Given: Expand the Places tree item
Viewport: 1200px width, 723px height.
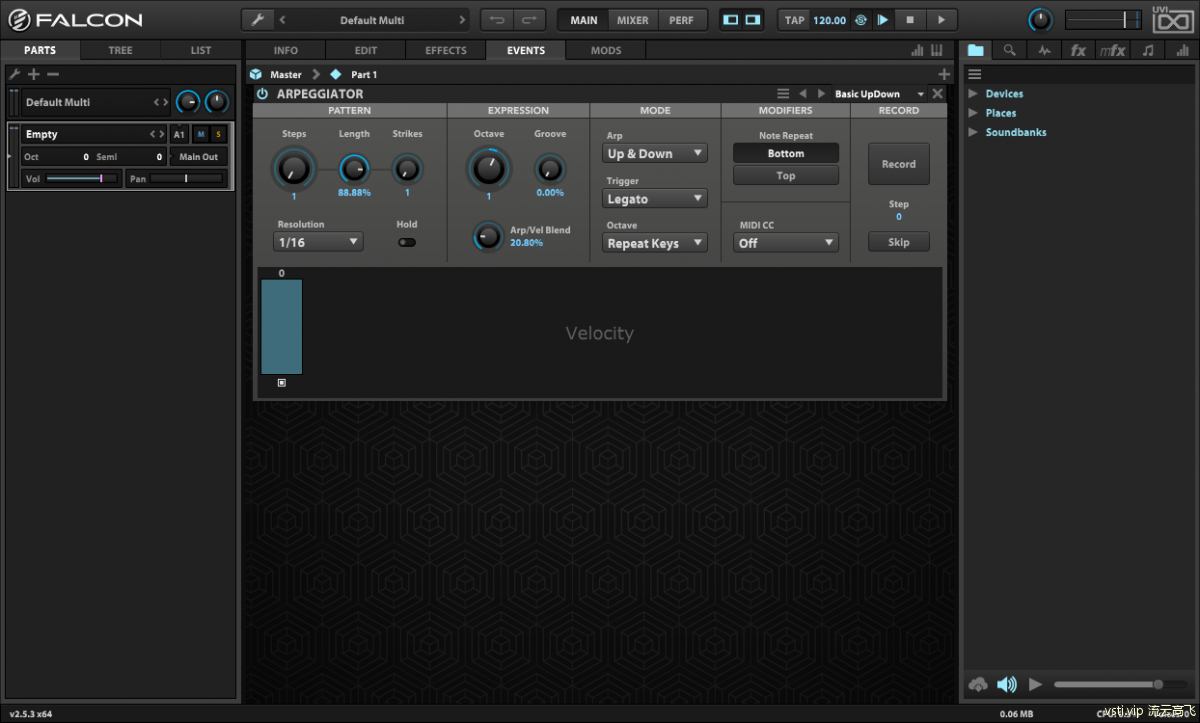Looking at the screenshot, I should (973, 113).
